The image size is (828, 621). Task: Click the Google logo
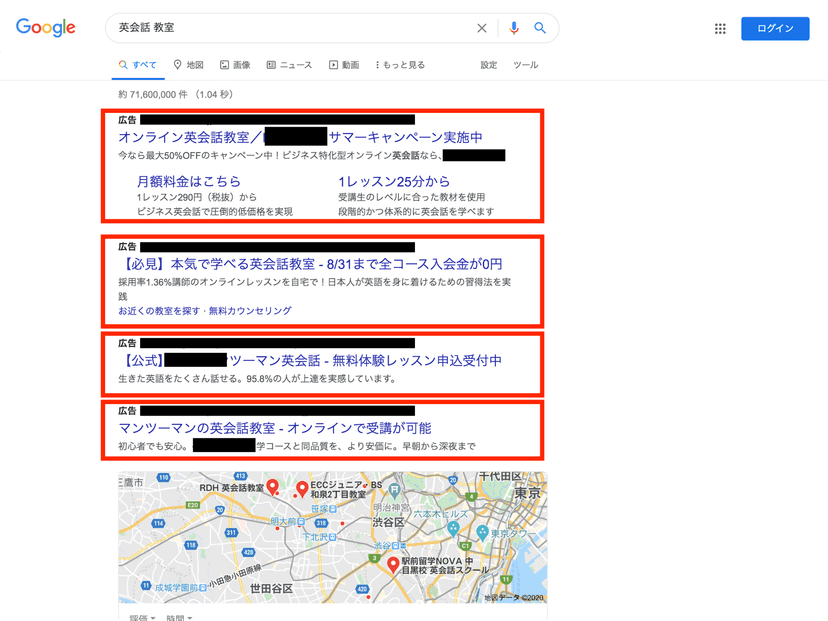[x=45, y=27]
